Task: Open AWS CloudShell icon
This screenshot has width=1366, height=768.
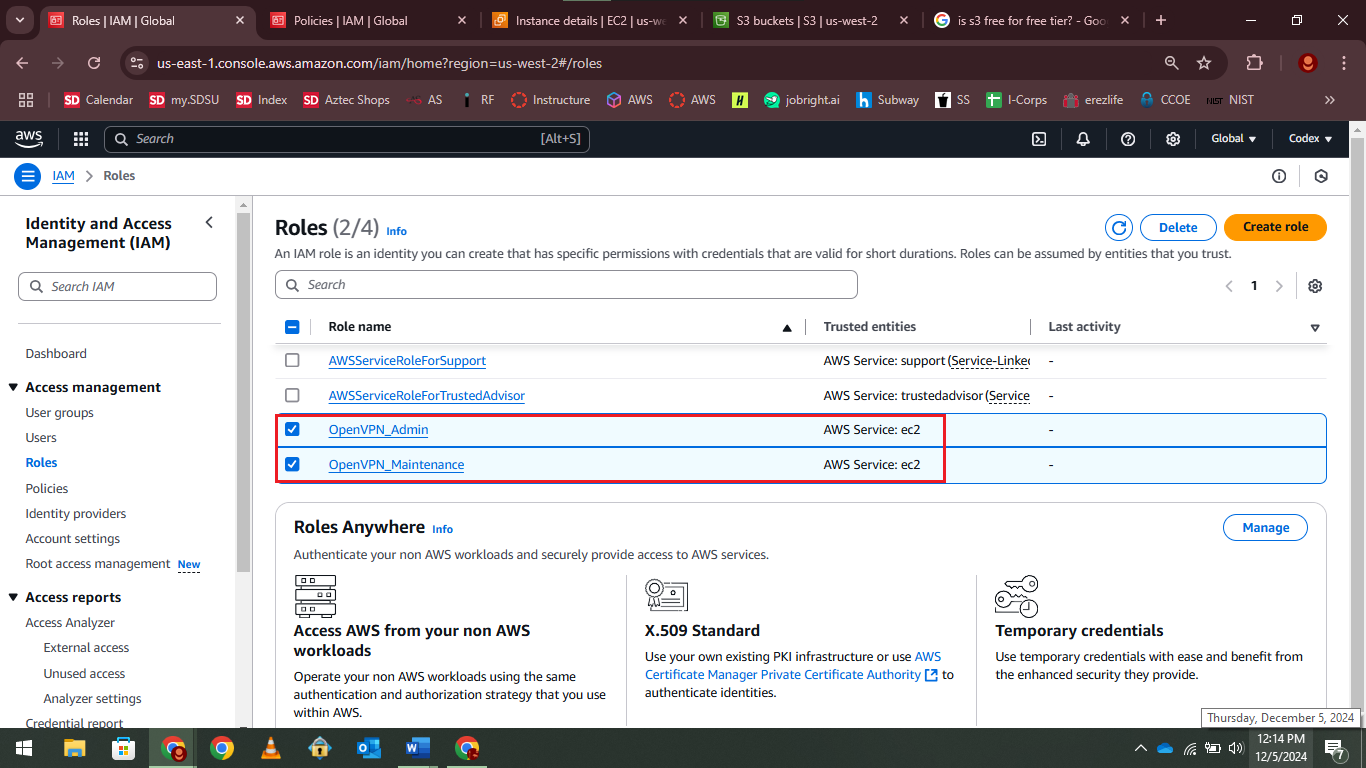Action: [x=1040, y=139]
